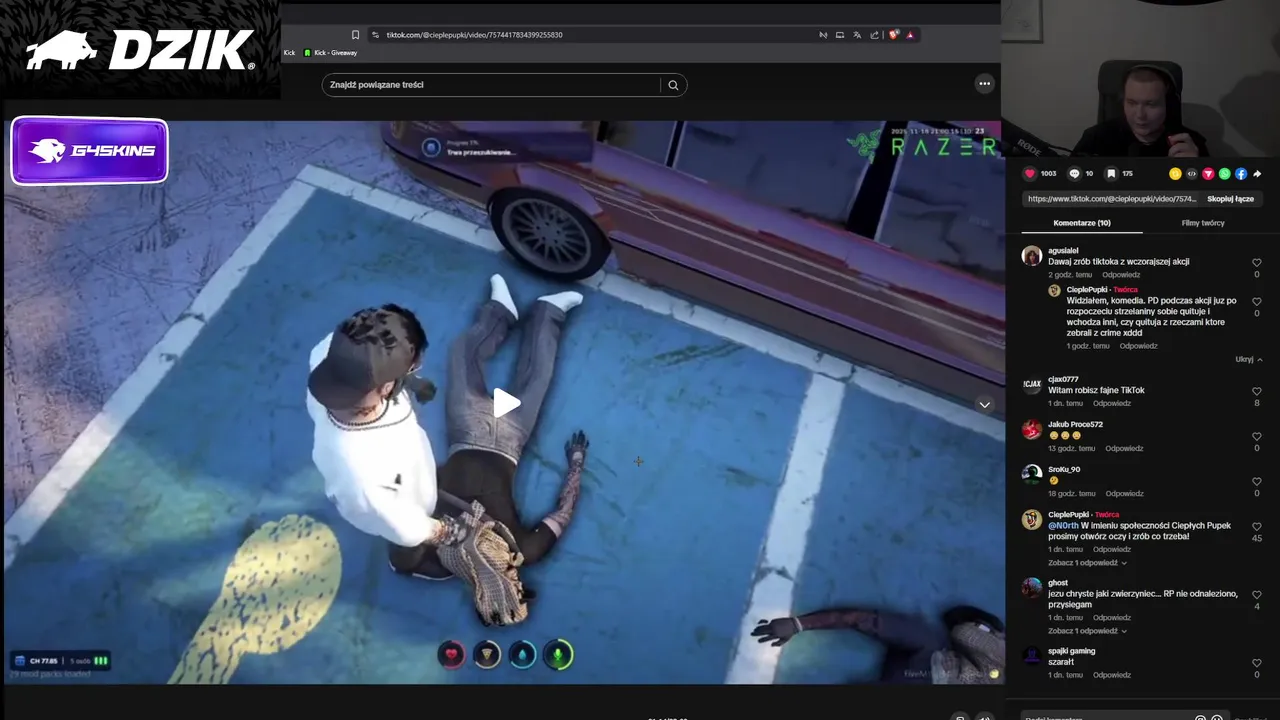The height and width of the screenshot is (720, 1280).
Task: Select the video URL link field
Action: 1112,199
